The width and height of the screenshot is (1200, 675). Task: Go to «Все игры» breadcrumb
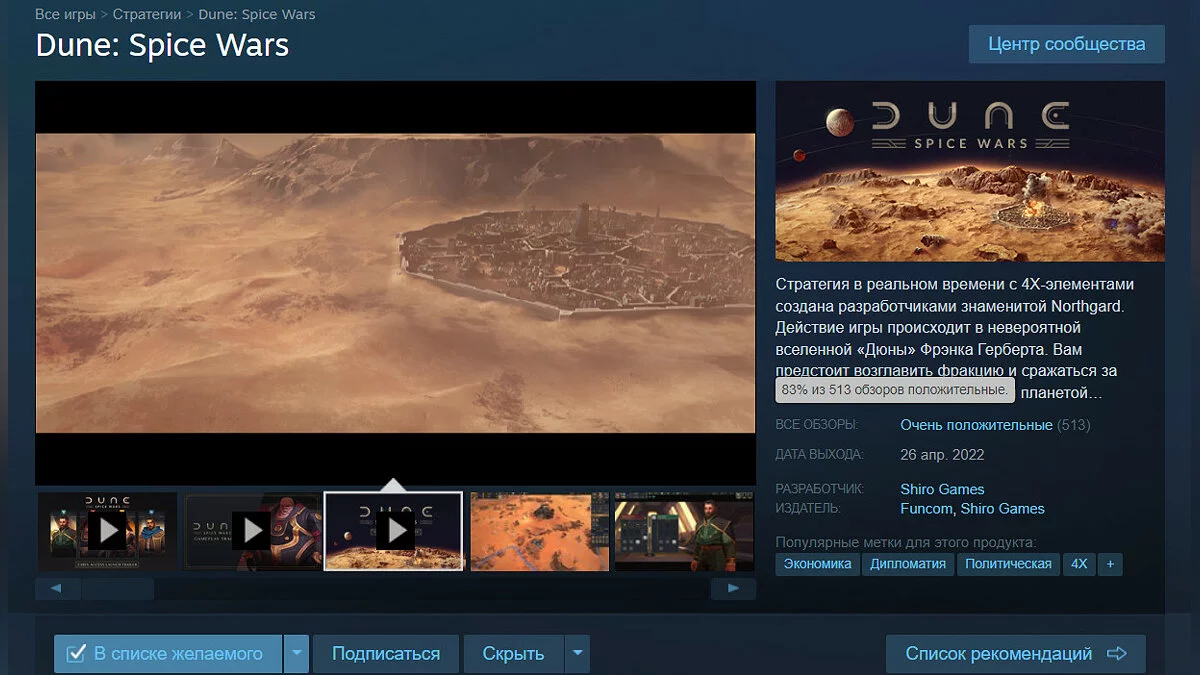tap(65, 14)
